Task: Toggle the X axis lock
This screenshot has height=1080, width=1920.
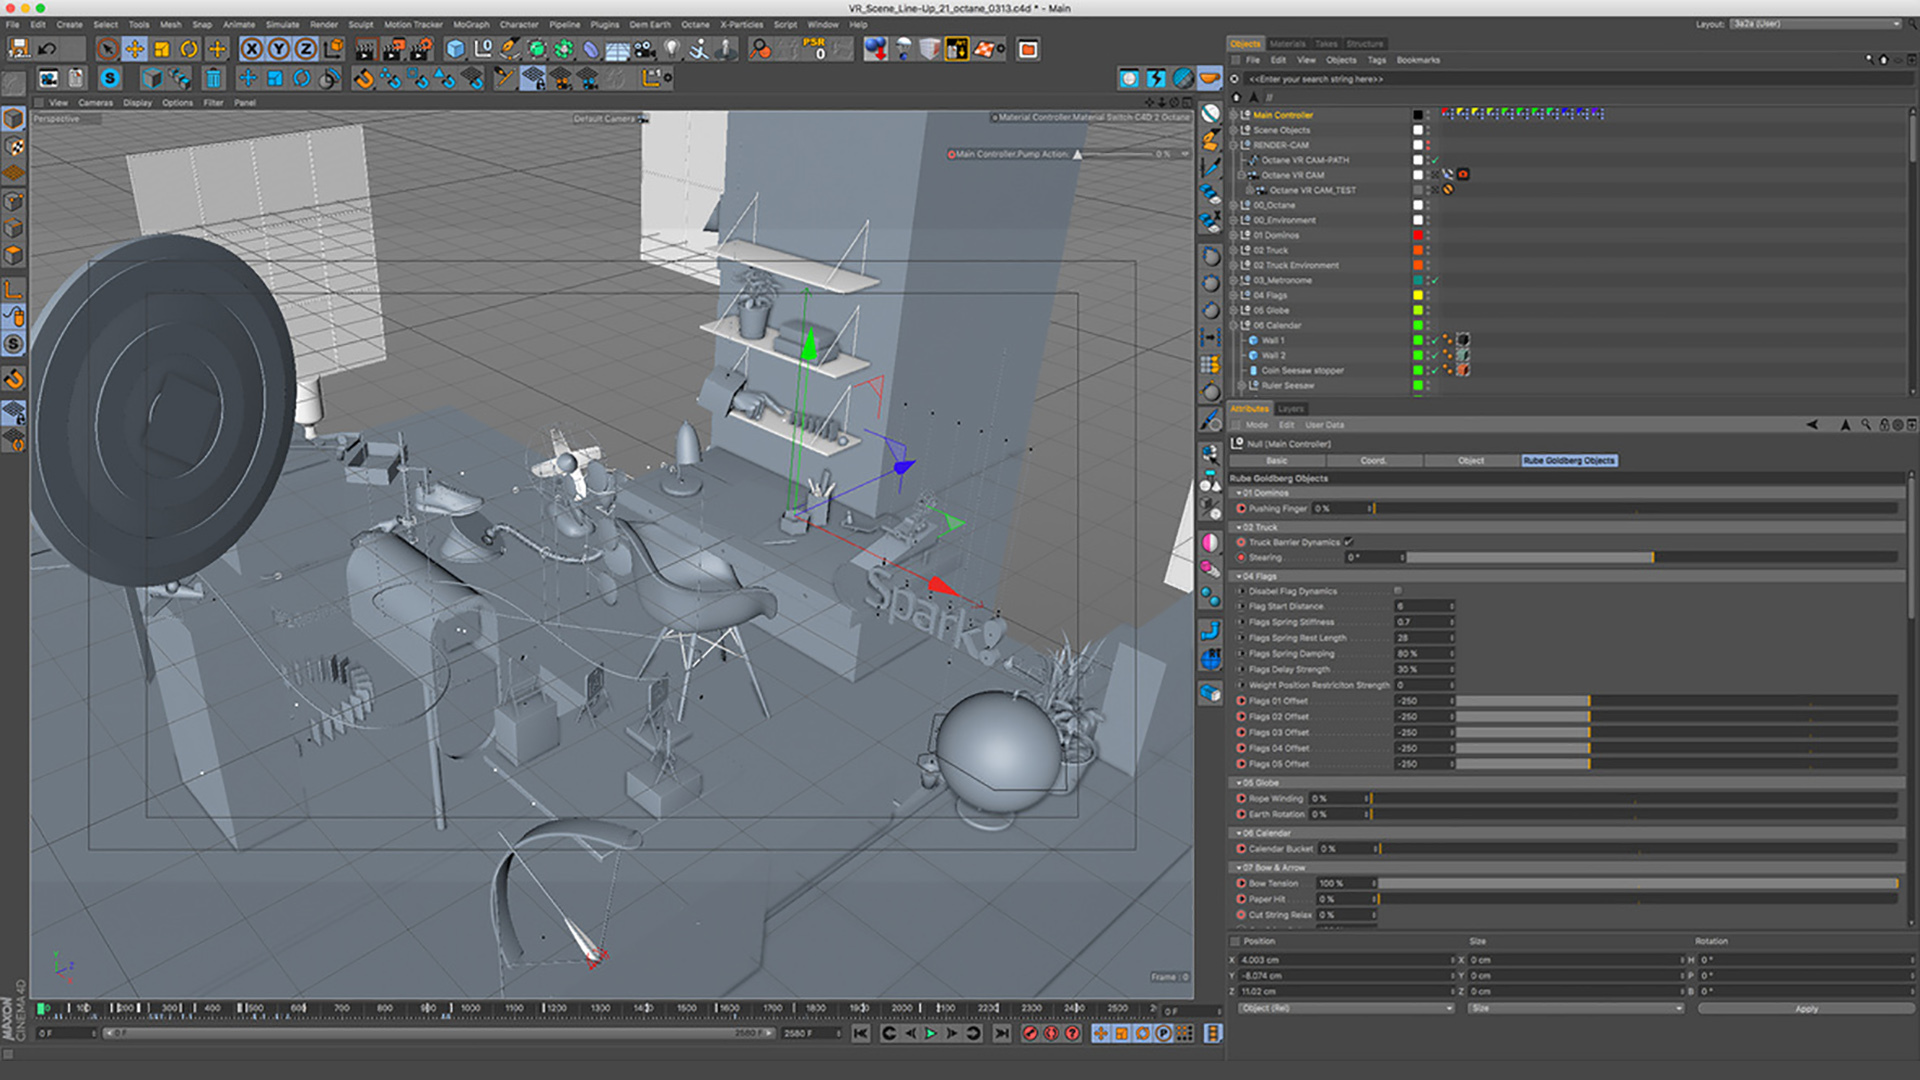Action: click(252, 49)
